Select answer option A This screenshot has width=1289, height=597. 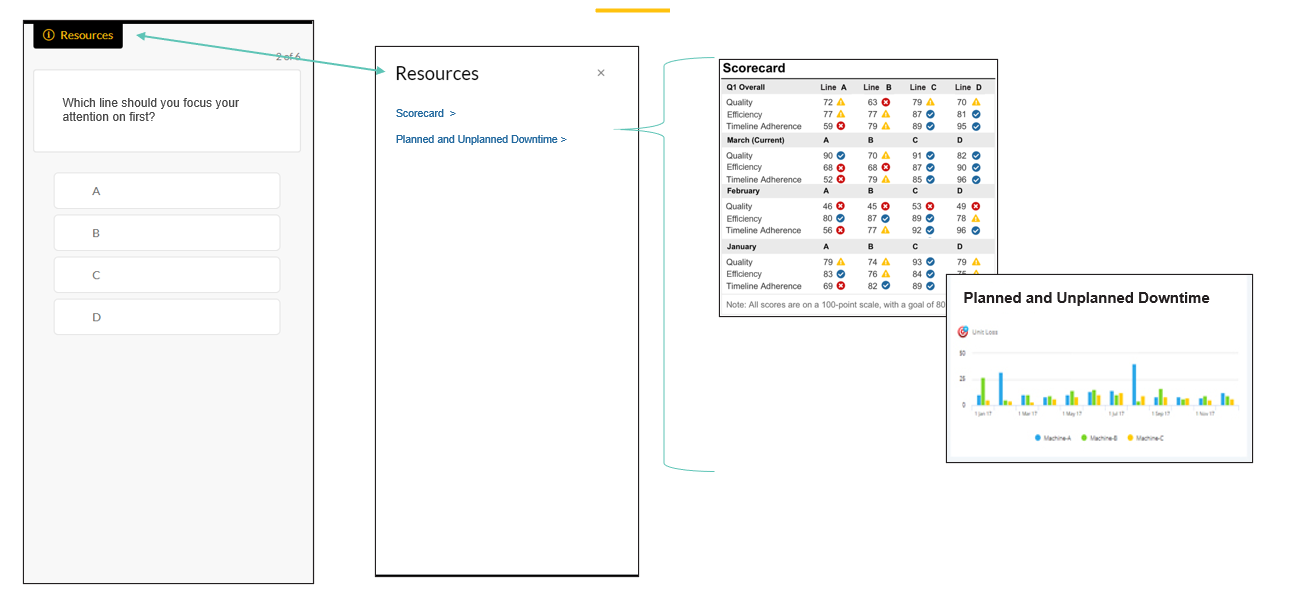(167, 191)
